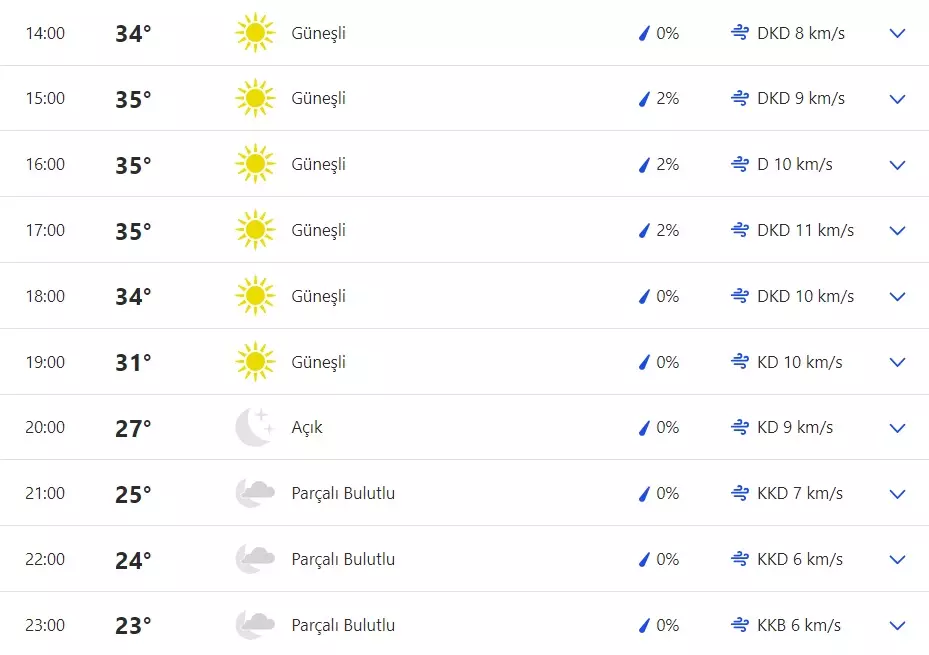The width and height of the screenshot is (929, 655).
Task: Click the sunny icon in the 14:00 row
Action: (255, 33)
